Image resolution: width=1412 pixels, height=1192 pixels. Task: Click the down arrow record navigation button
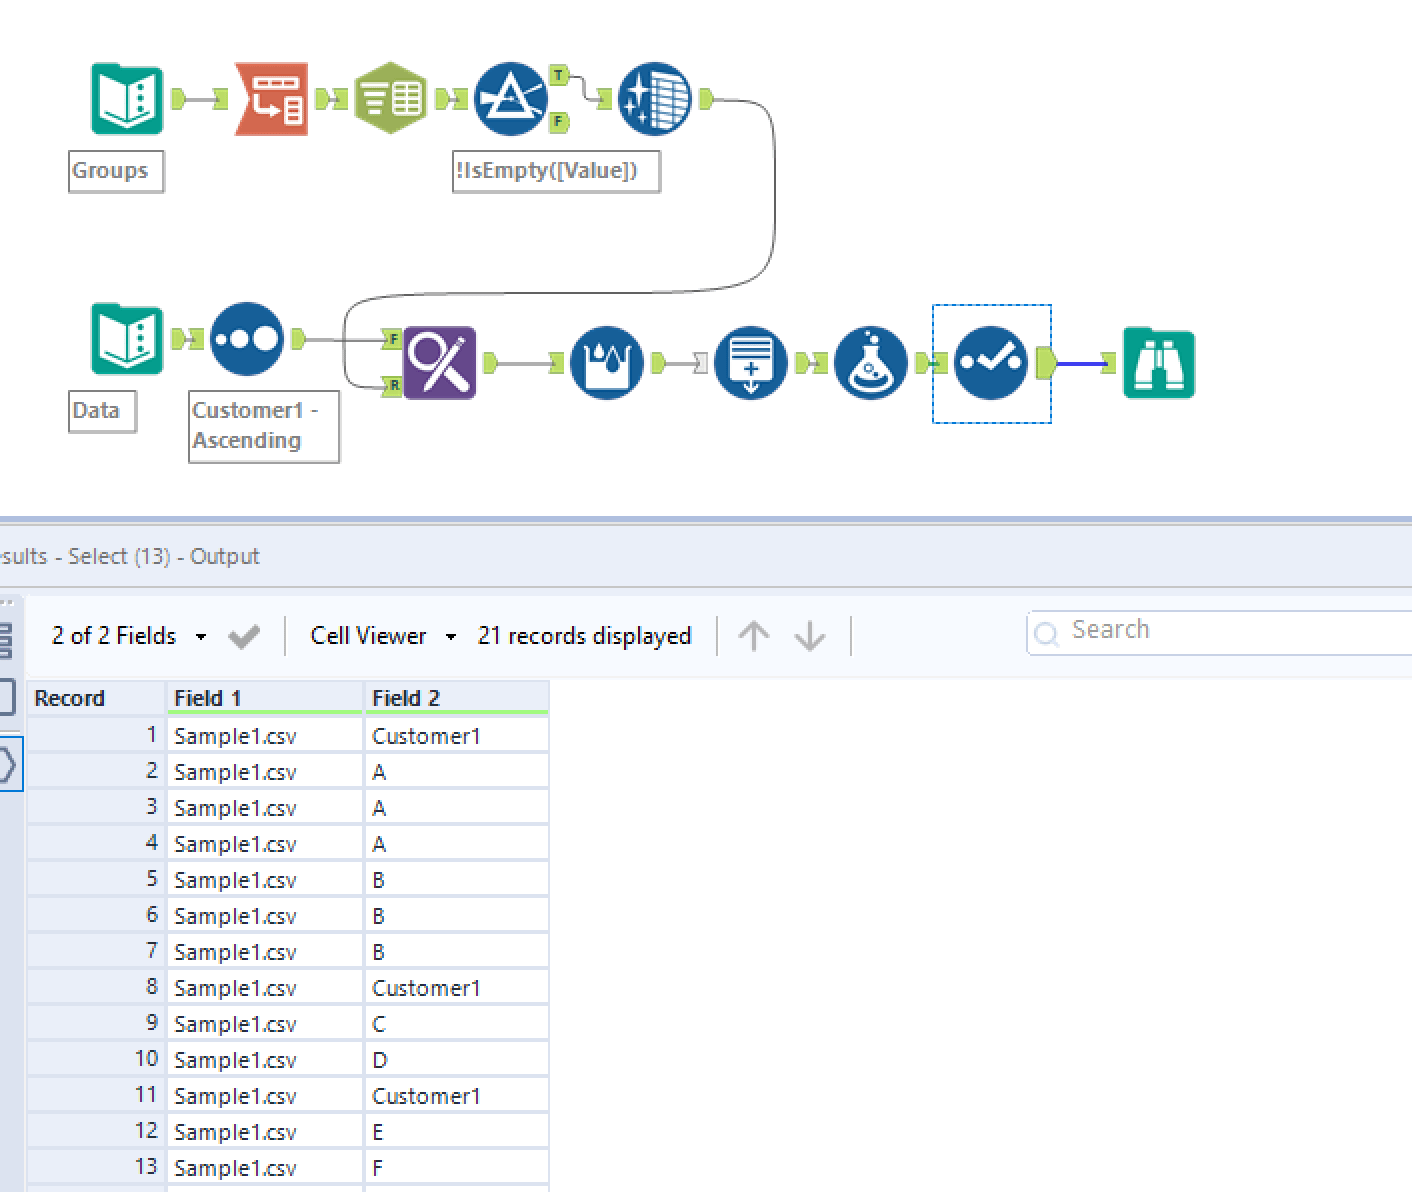(x=809, y=635)
